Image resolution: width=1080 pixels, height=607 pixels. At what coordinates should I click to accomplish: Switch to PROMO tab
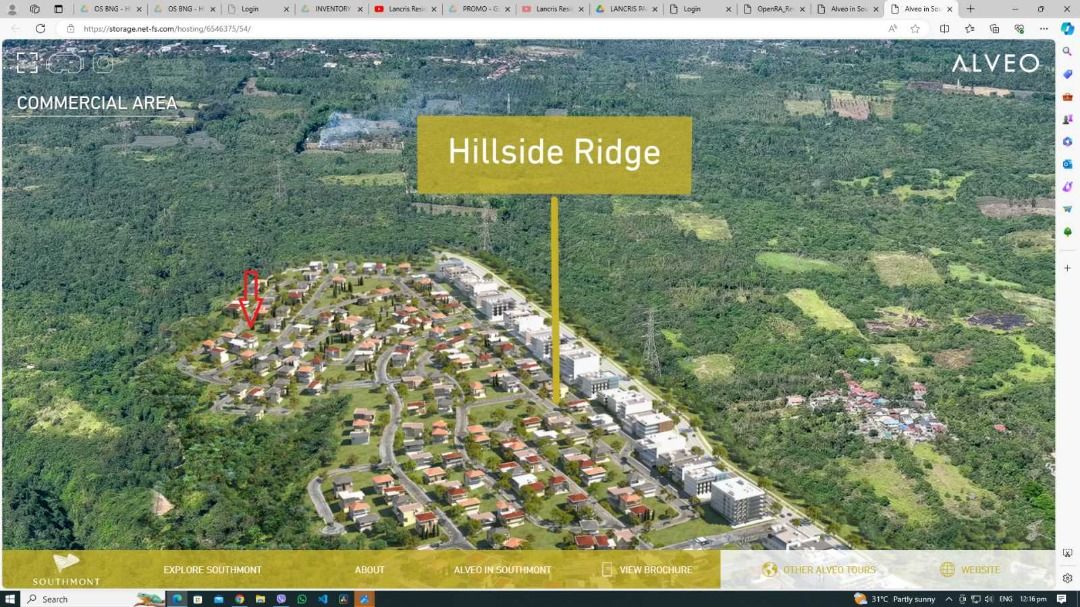click(x=479, y=9)
